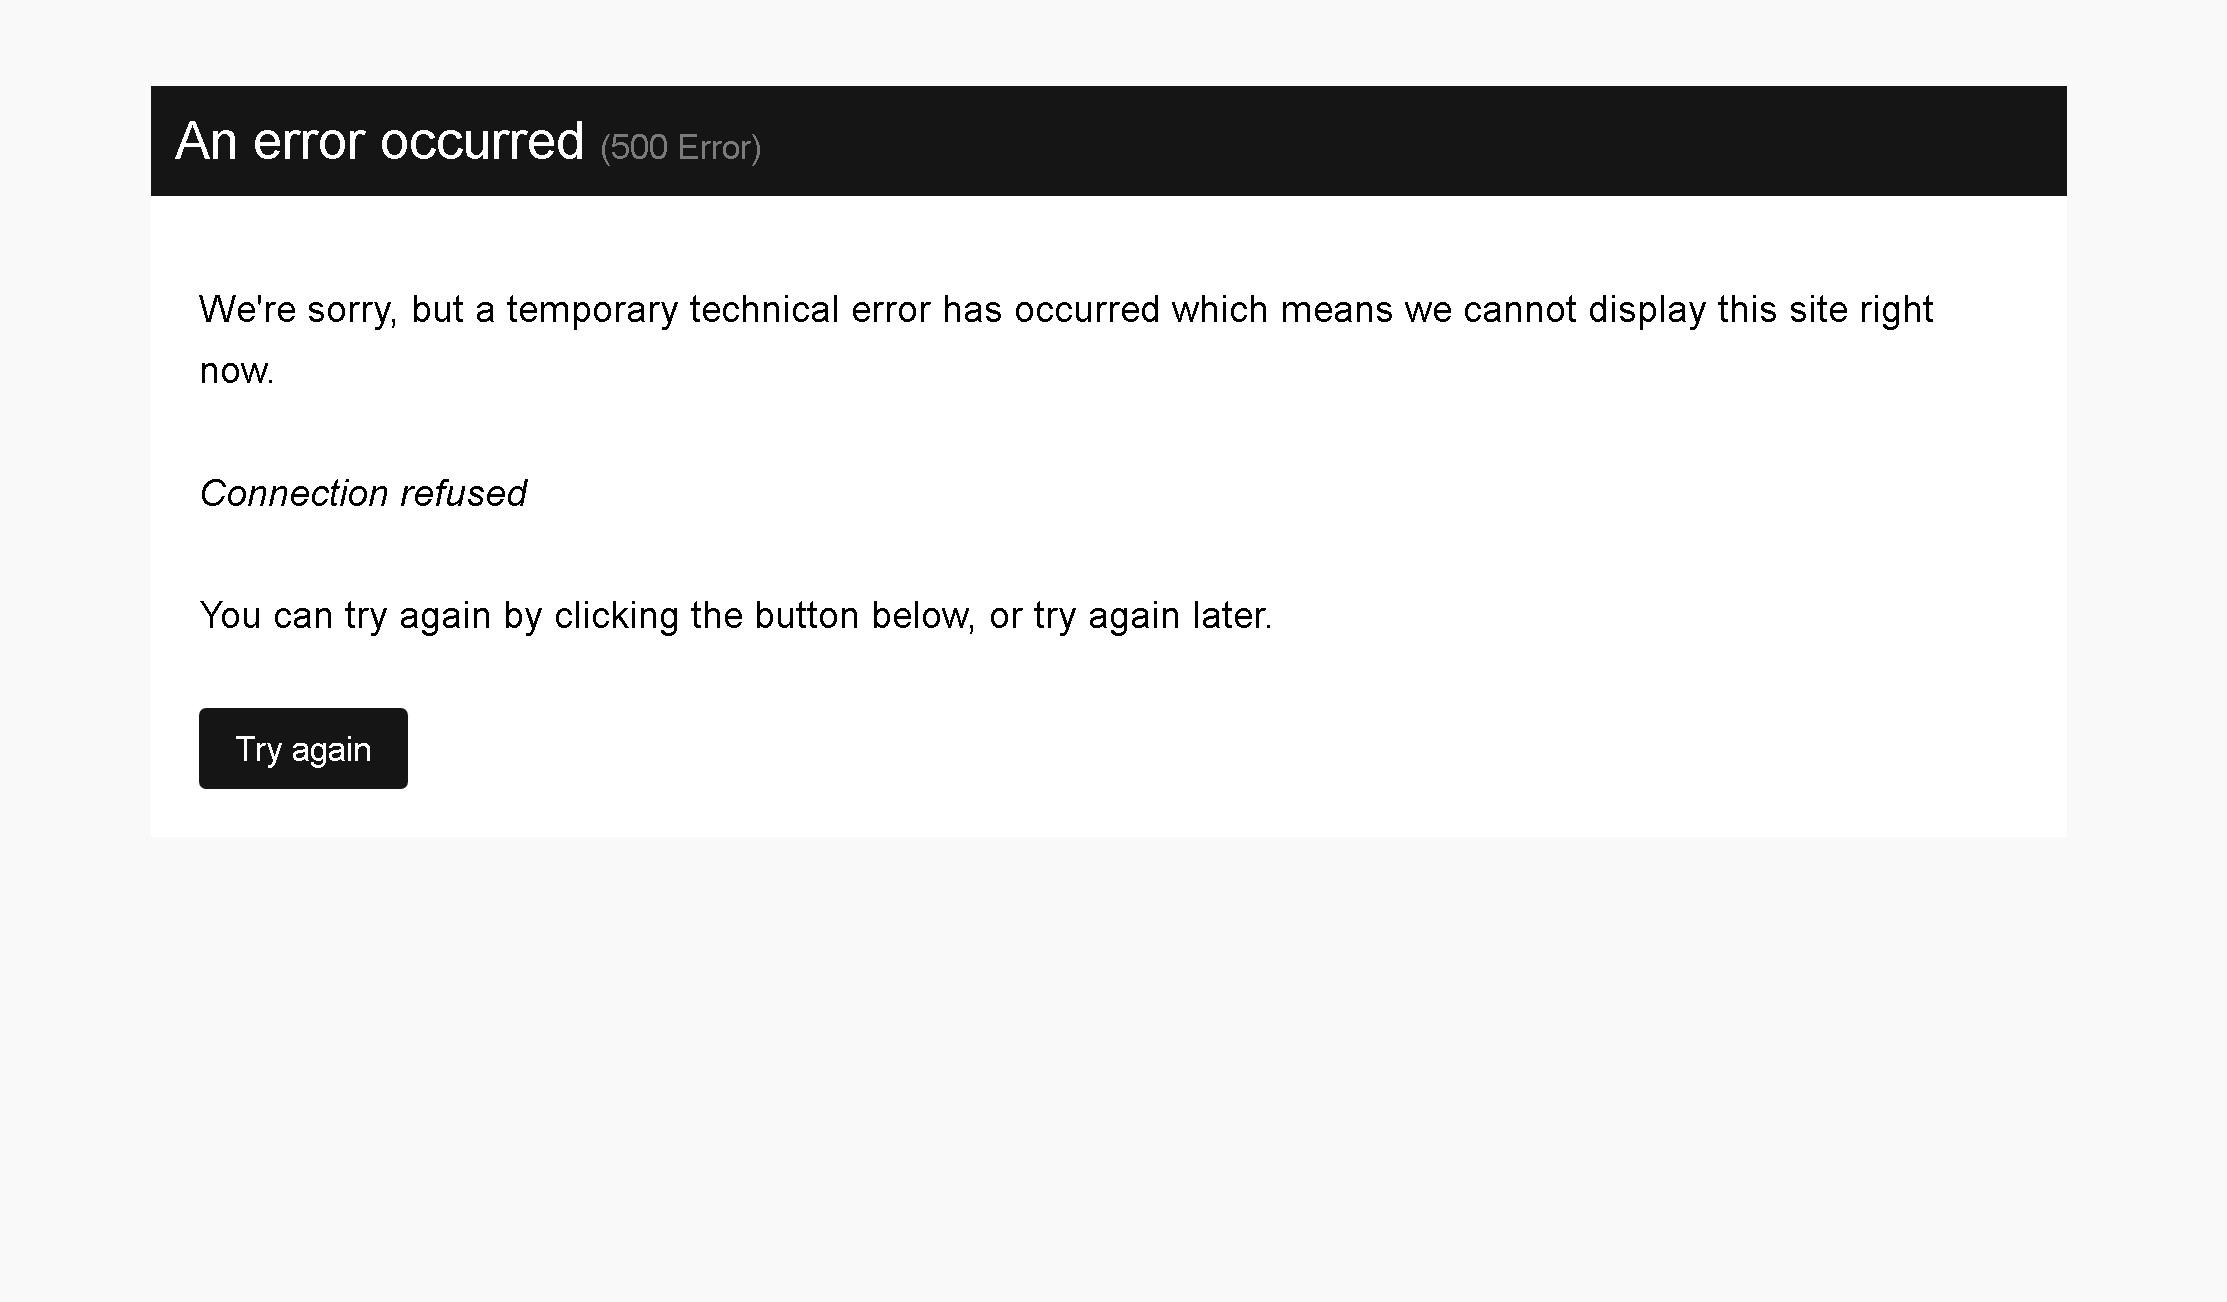The image size is (2227, 1302).
Task: Click the italic "Connection refused" message
Action: coord(363,493)
